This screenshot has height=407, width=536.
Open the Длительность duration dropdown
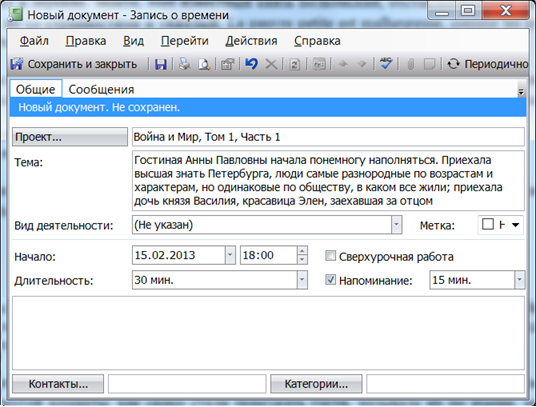click(302, 280)
